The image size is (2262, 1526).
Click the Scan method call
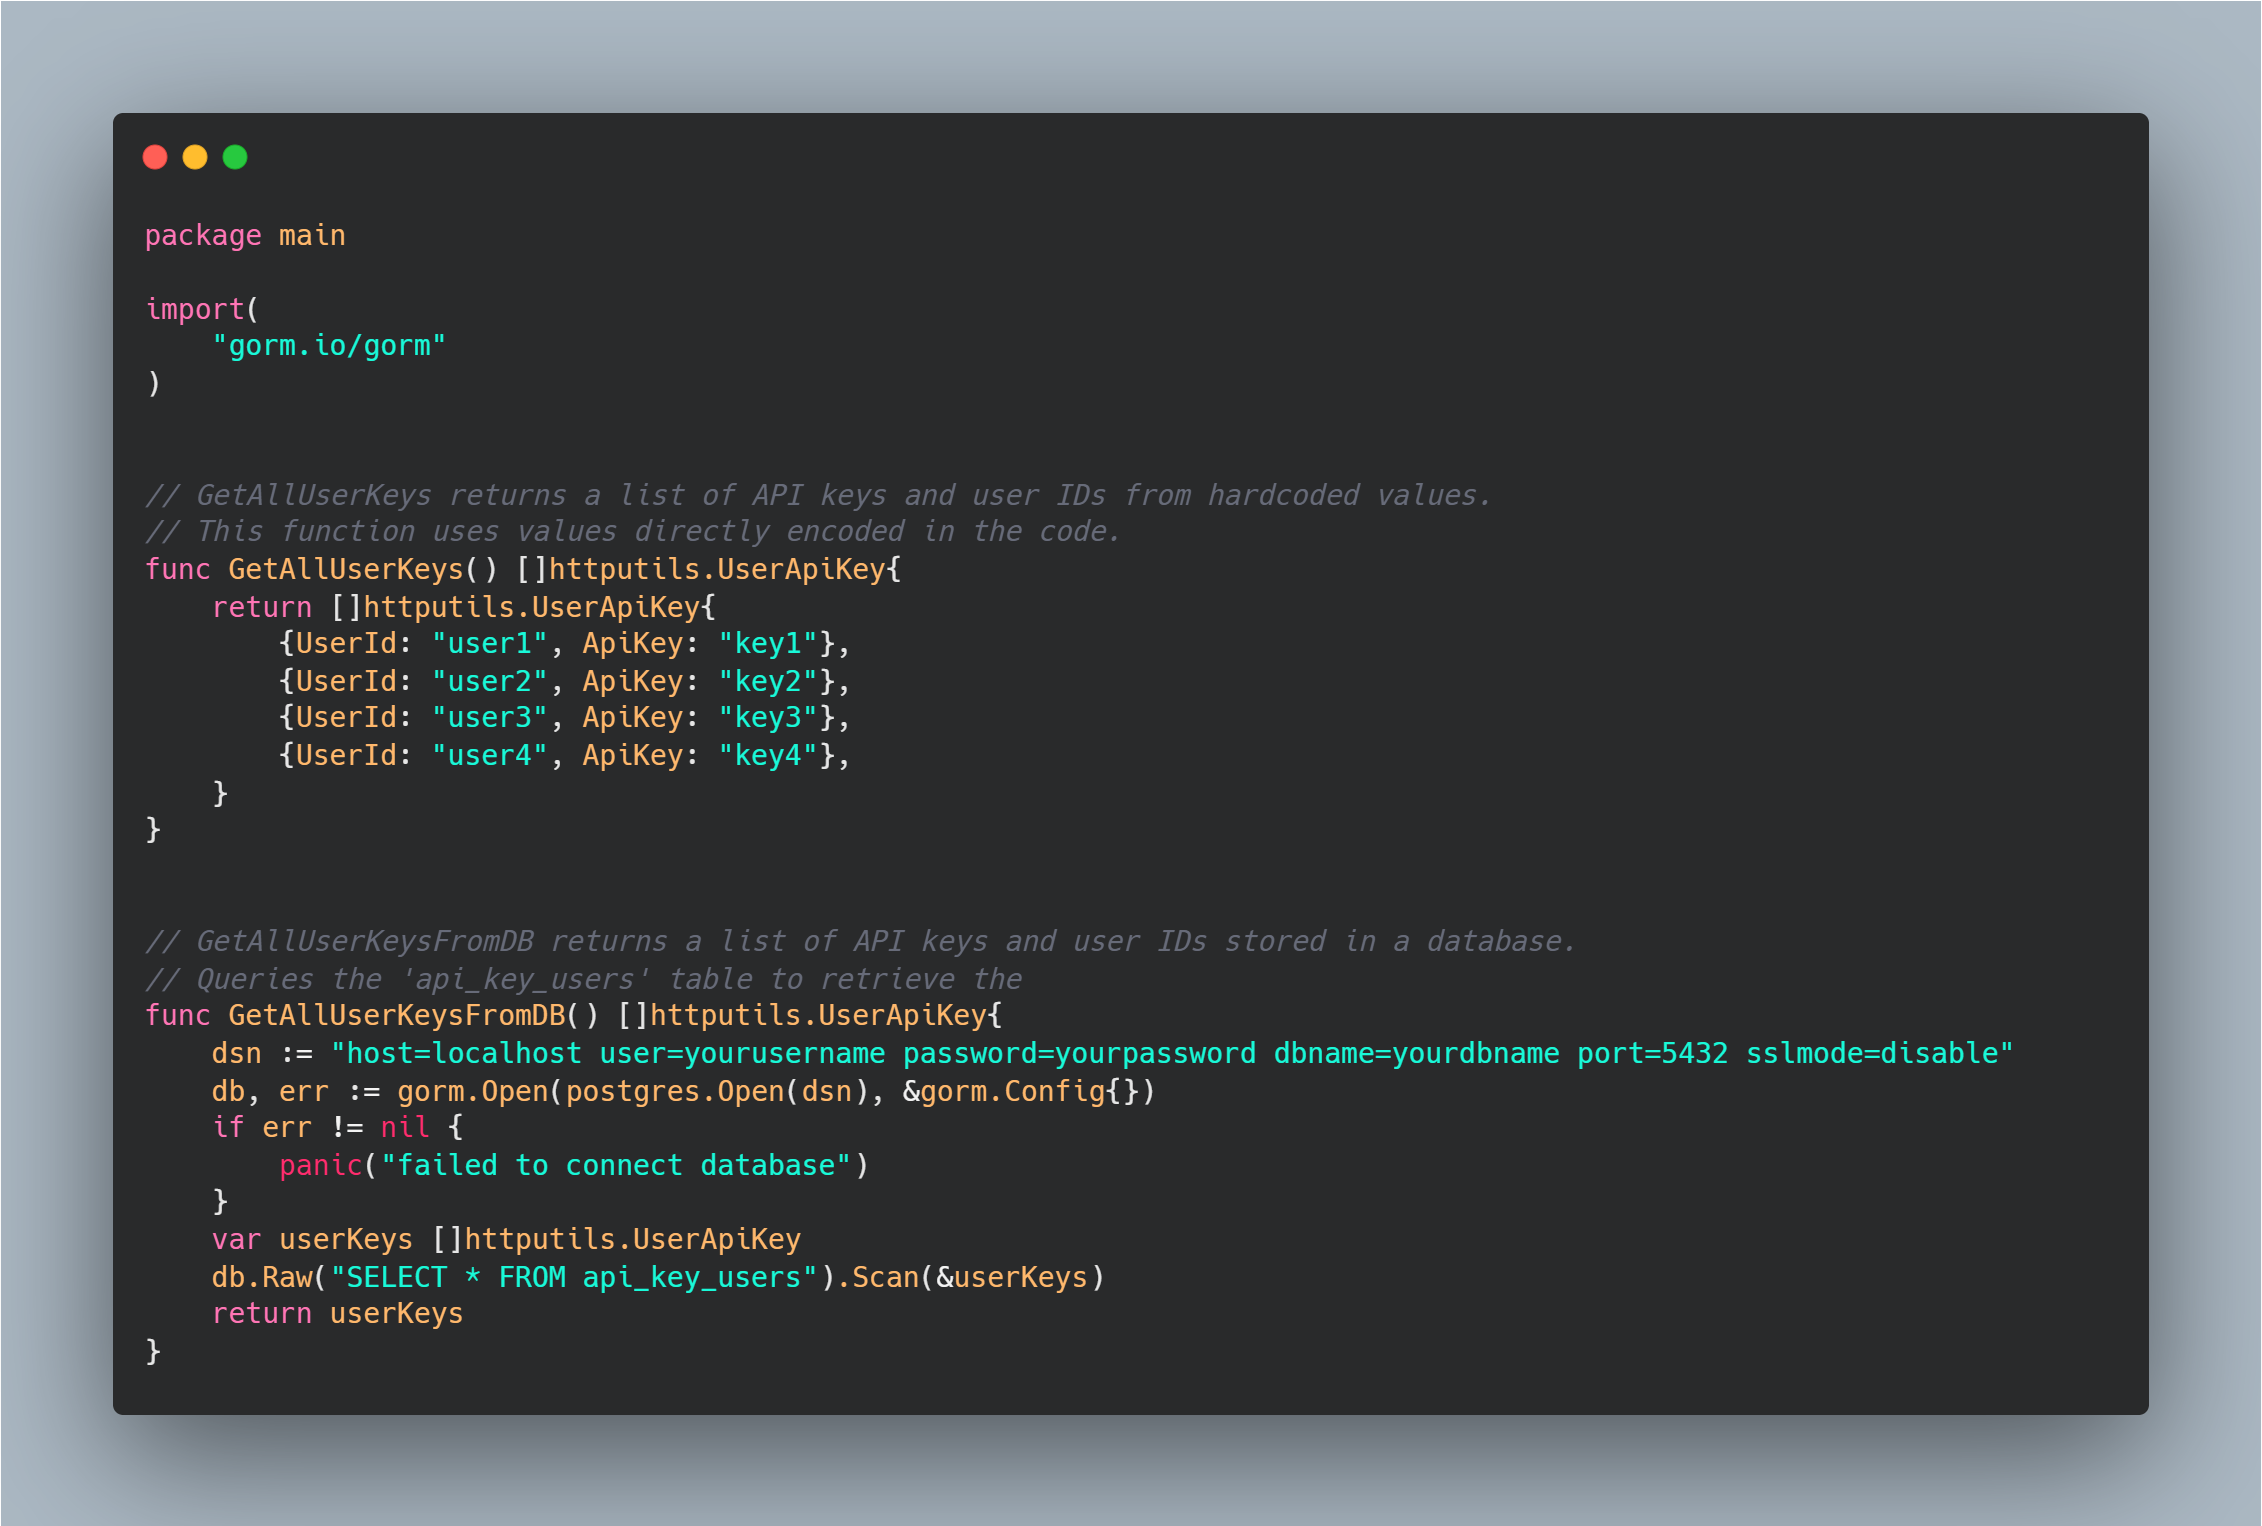point(884,1278)
